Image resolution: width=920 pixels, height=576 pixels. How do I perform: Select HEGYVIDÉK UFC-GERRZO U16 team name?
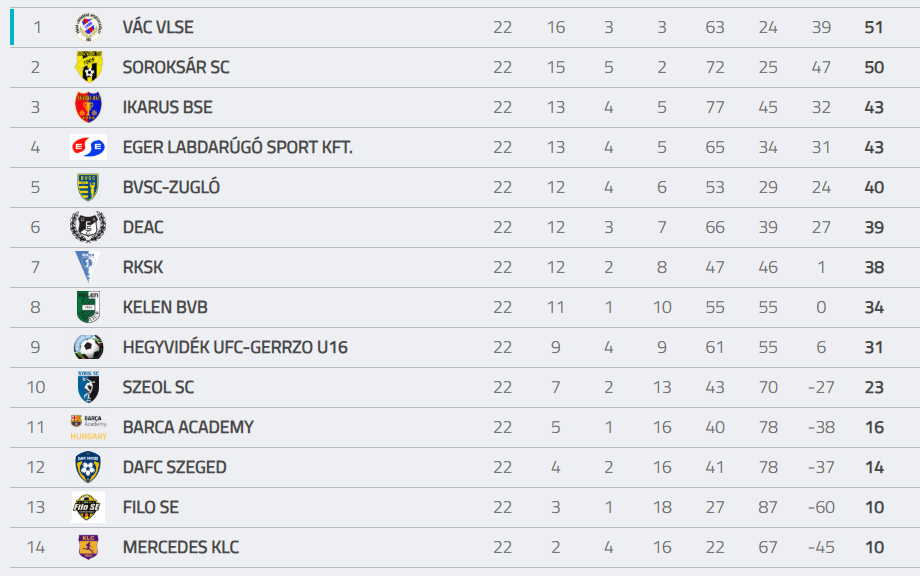click(235, 347)
